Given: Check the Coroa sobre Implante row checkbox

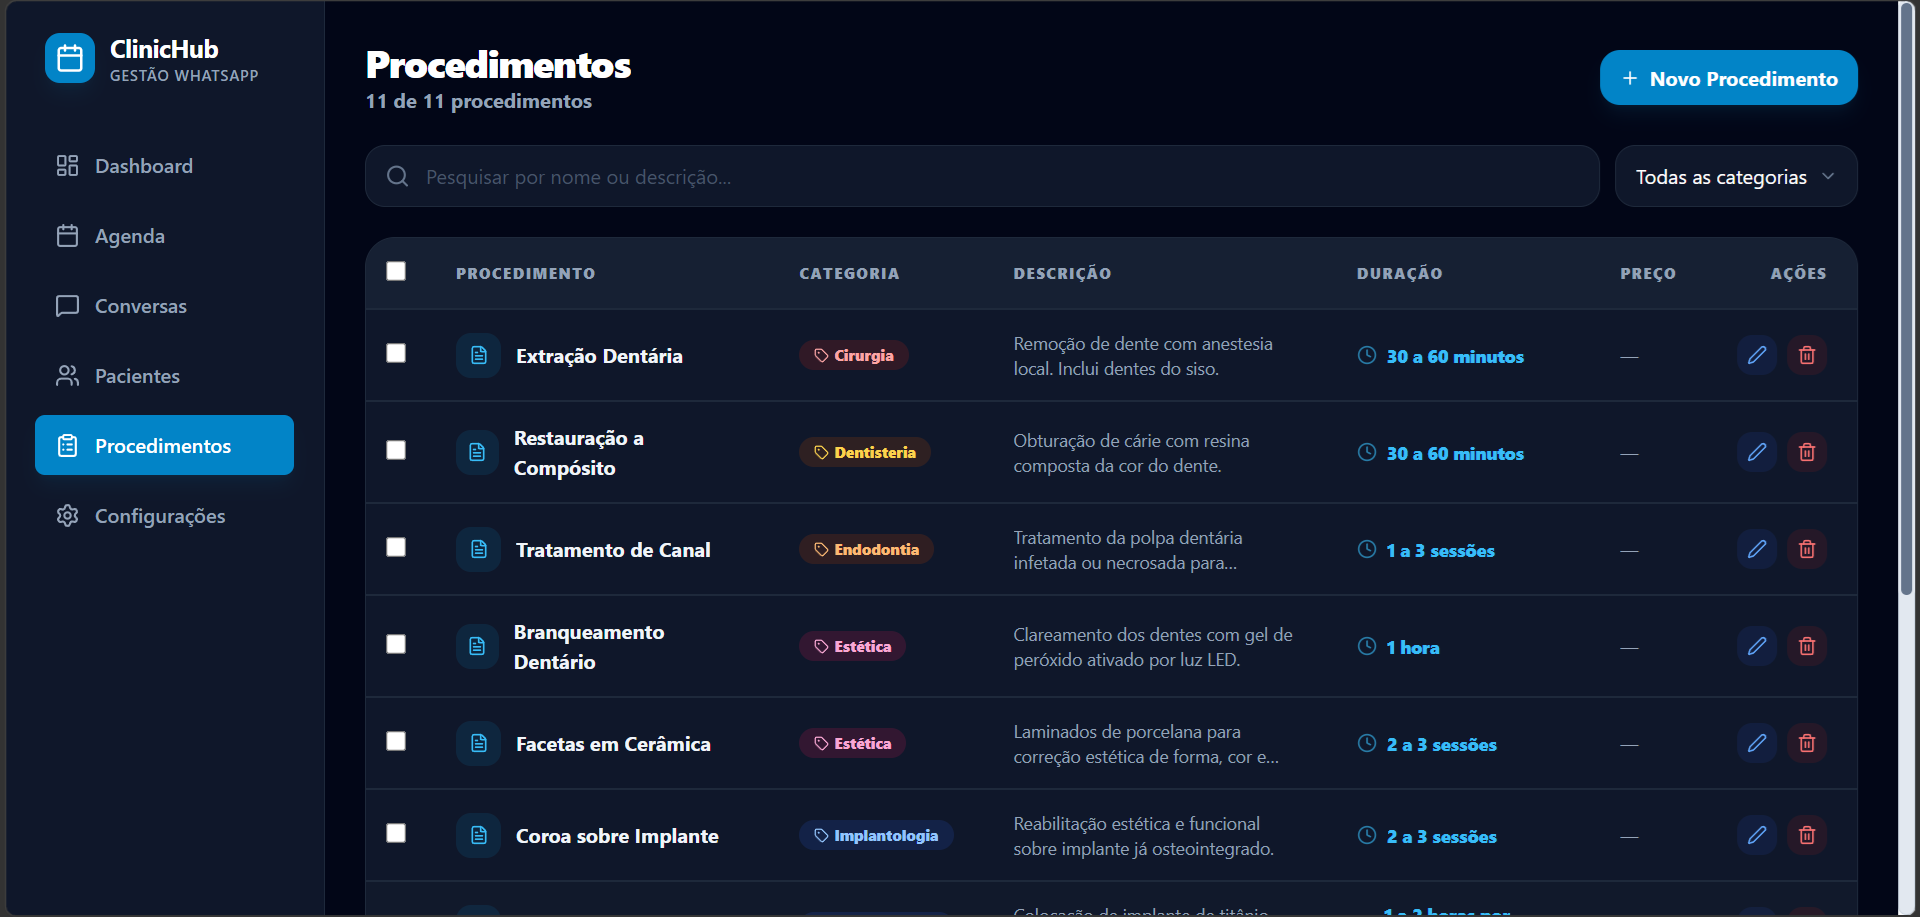Looking at the screenshot, I should click(x=396, y=833).
